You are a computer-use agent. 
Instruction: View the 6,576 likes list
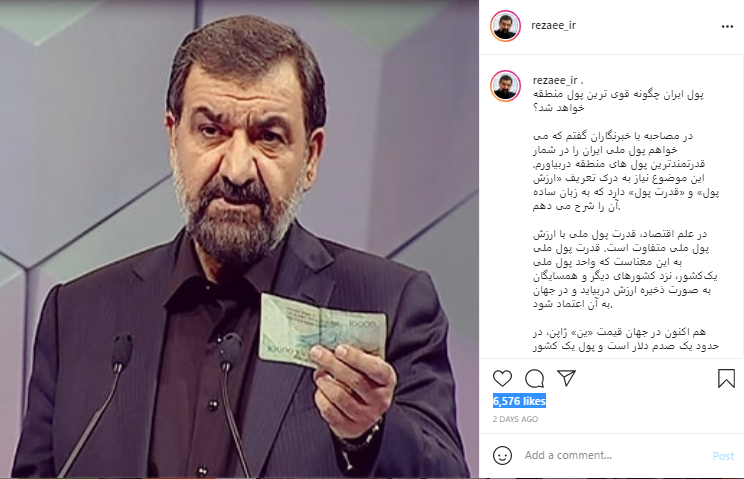point(519,401)
